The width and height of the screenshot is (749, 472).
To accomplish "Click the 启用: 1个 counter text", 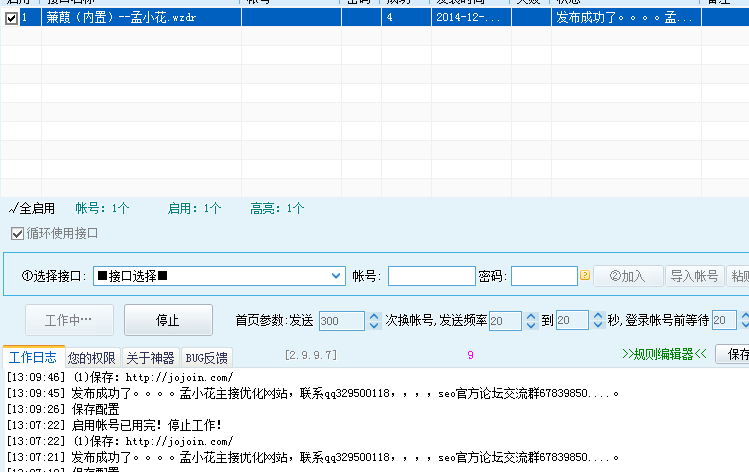I will (194, 208).
